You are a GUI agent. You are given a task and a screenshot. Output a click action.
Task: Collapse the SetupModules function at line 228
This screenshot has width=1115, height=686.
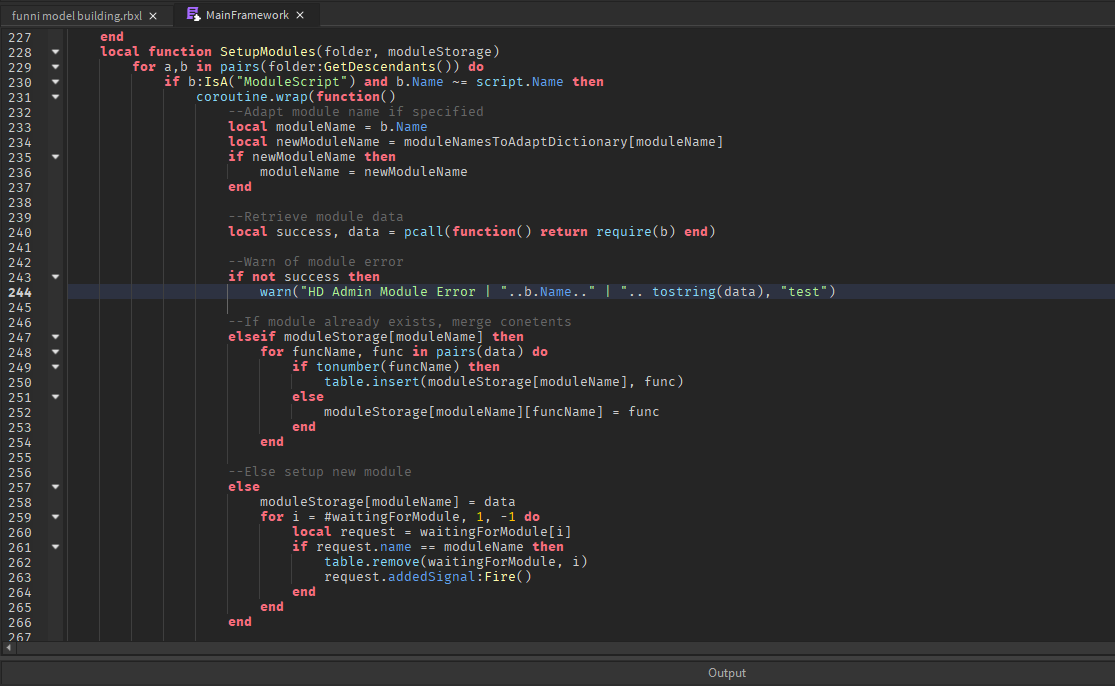55,51
